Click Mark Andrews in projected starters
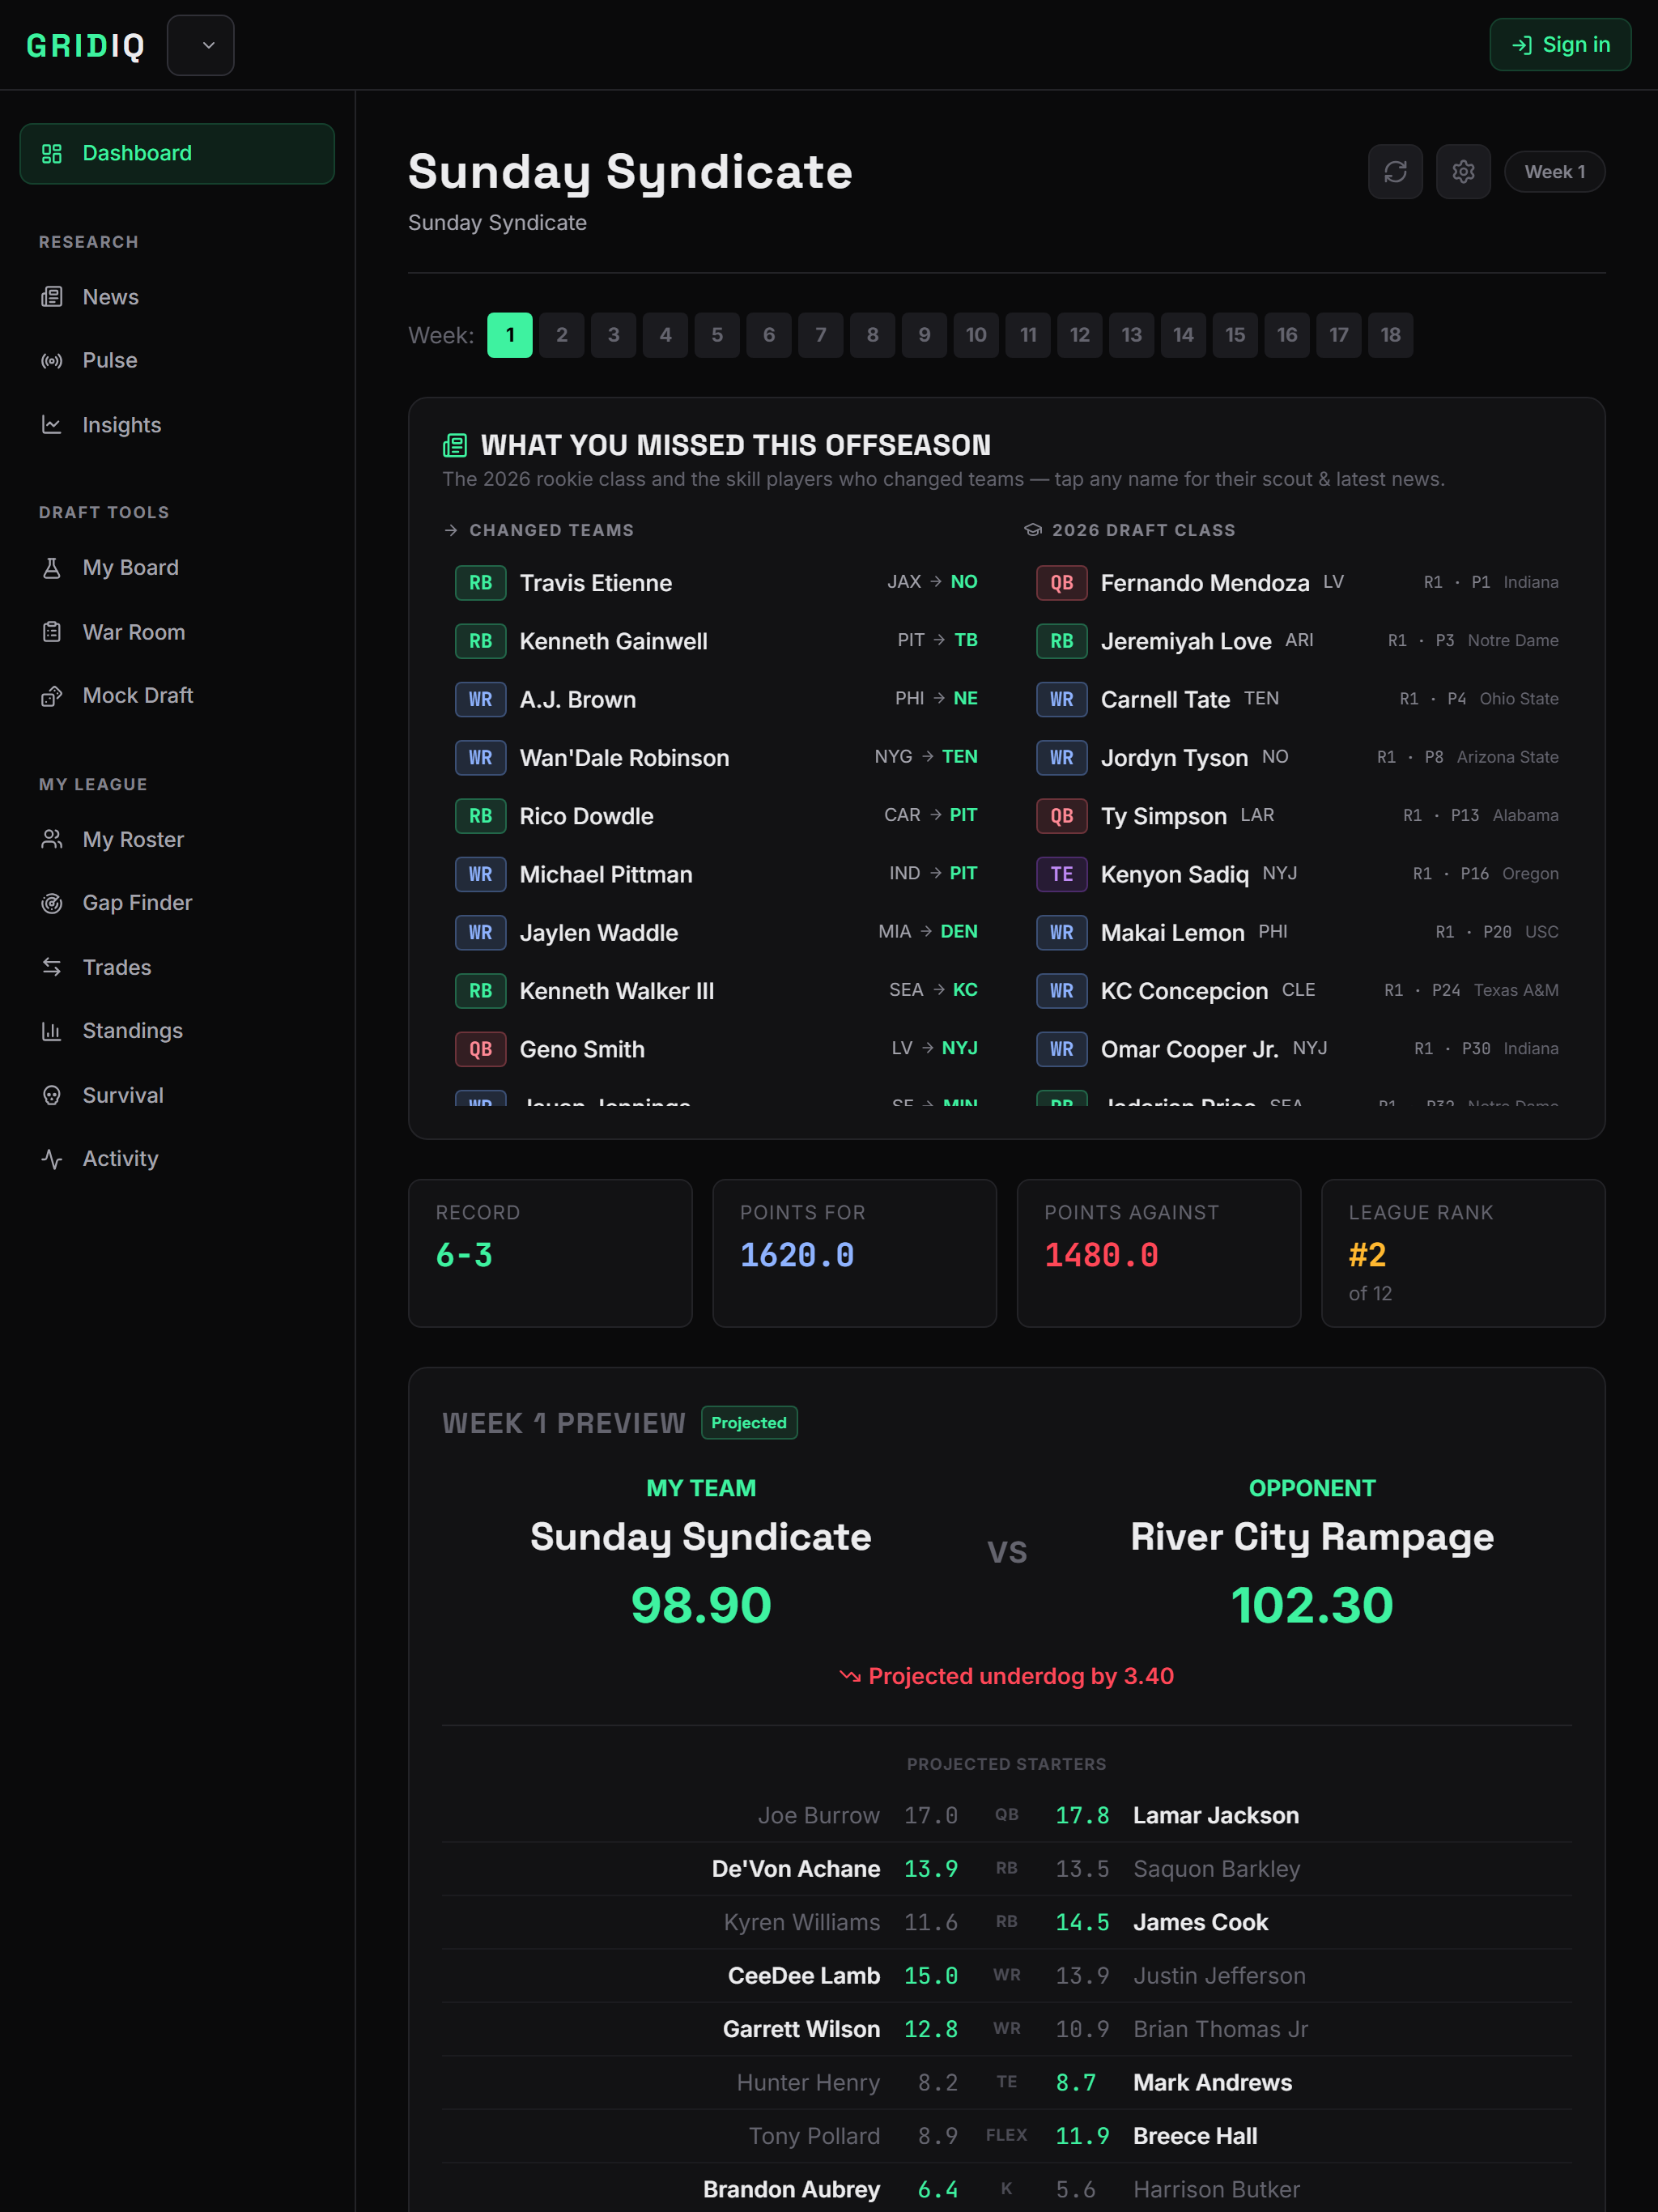 click(x=1212, y=2083)
